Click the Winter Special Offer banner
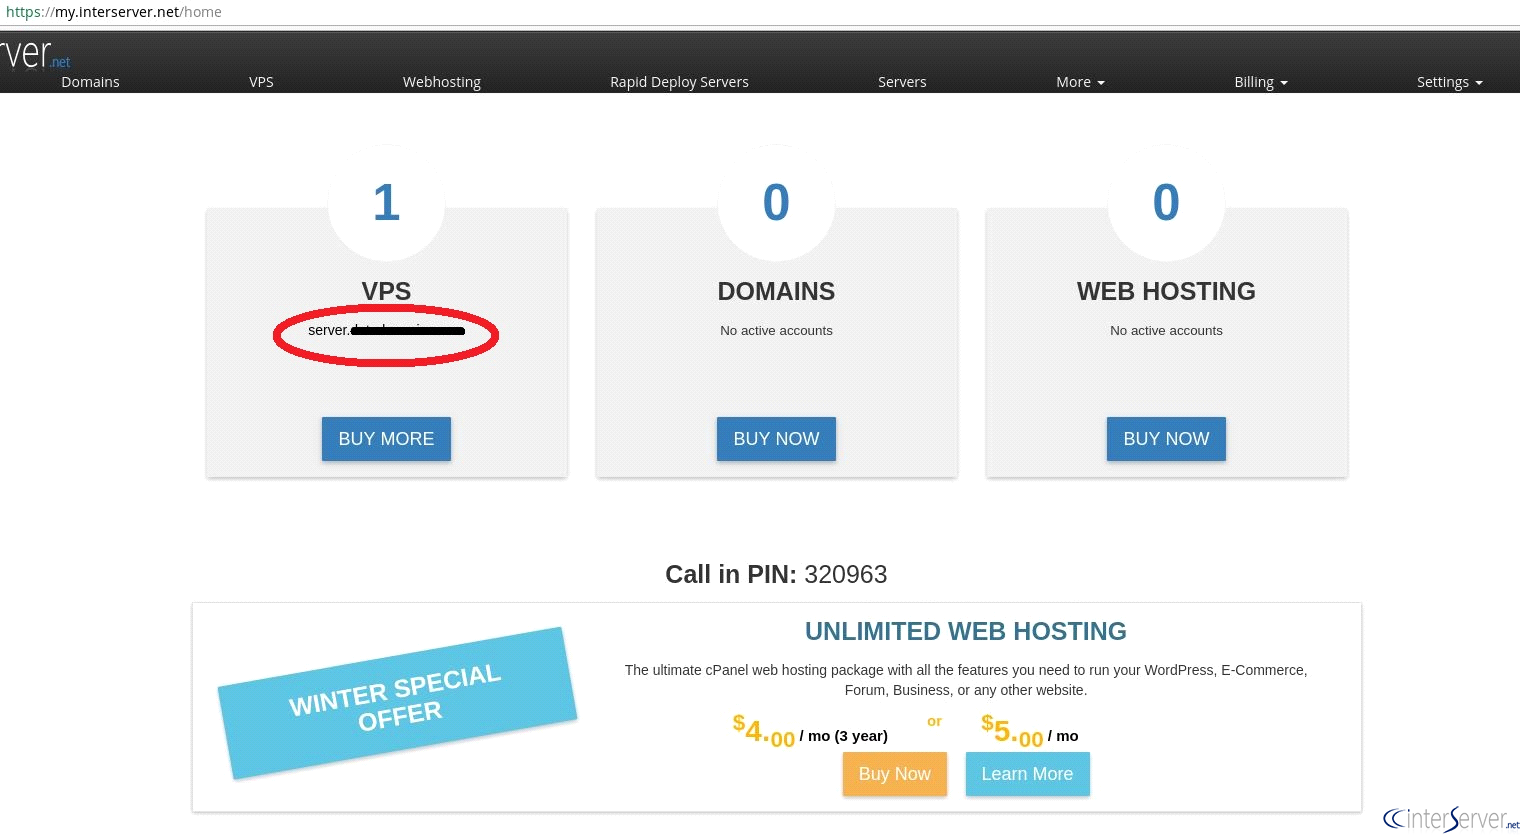 (398, 703)
